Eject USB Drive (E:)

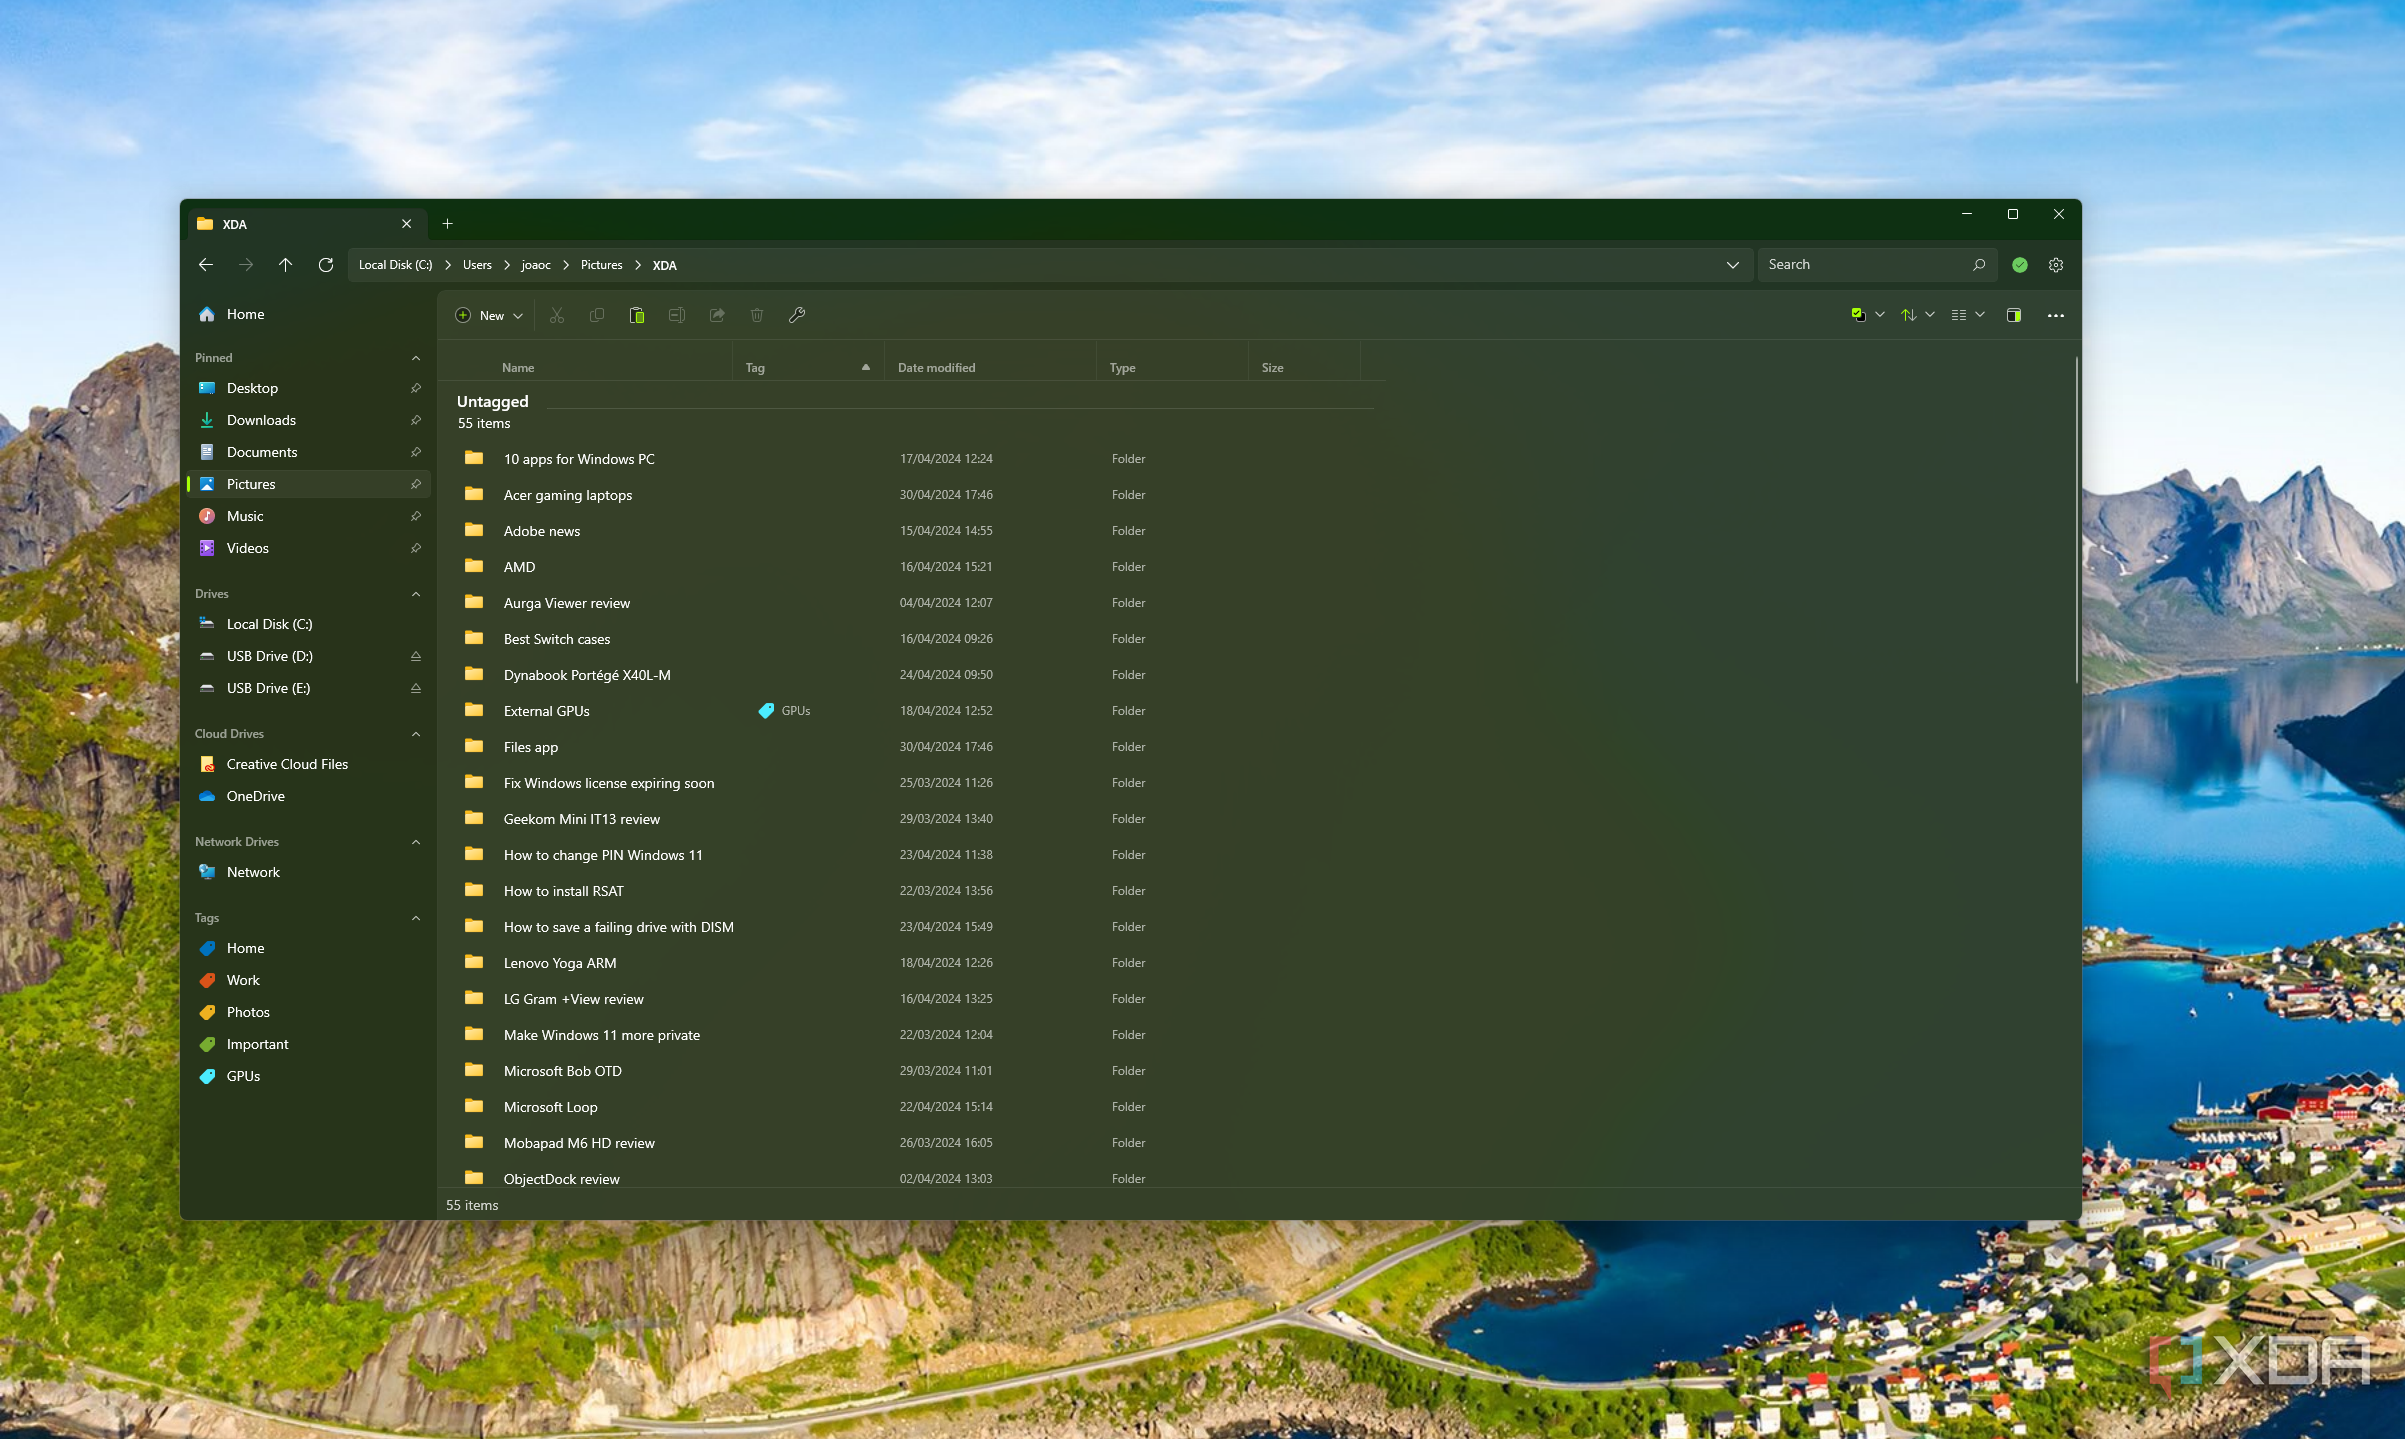pyautogui.click(x=416, y=688)
